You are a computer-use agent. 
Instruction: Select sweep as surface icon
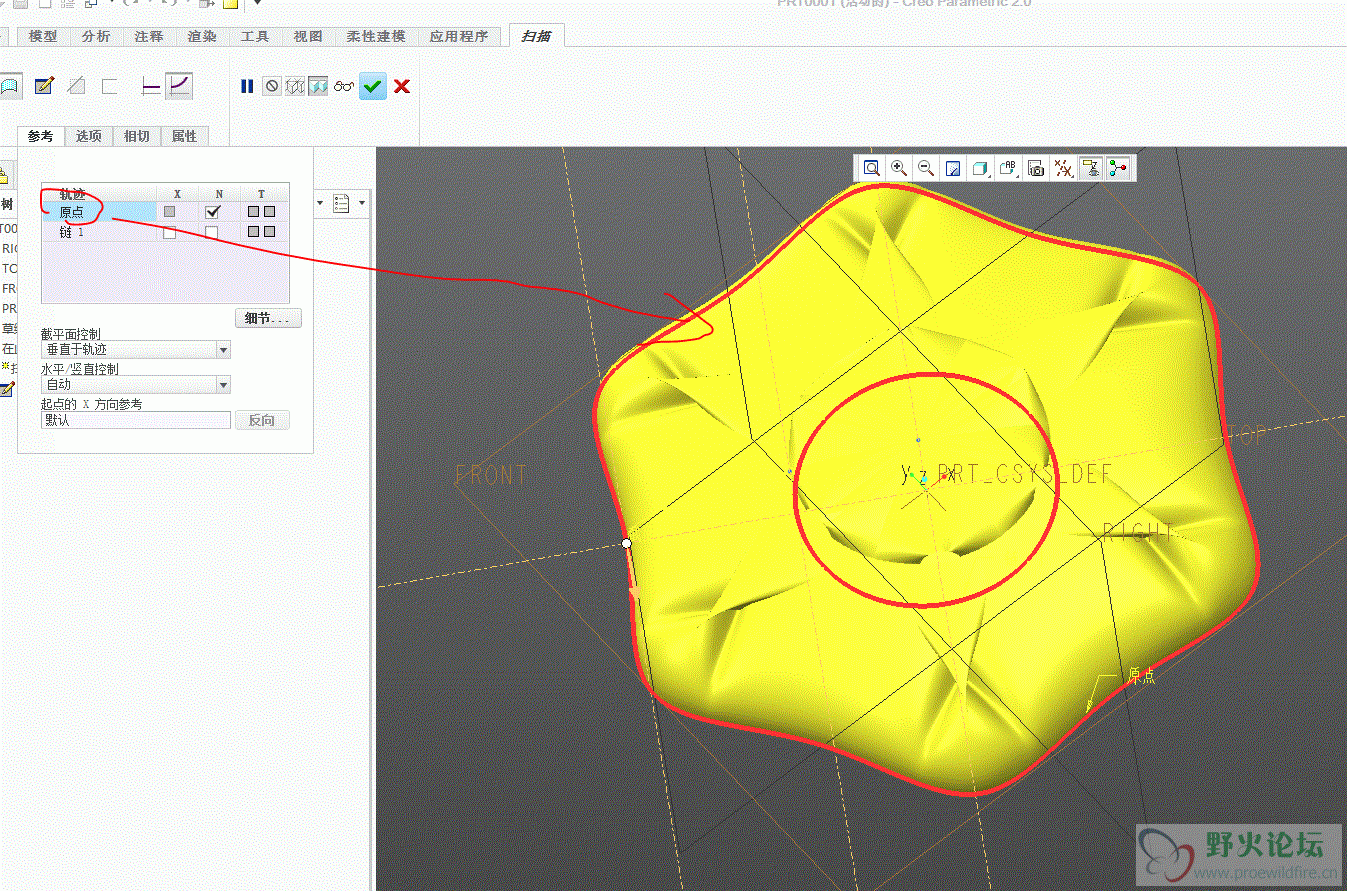[10, 87]
